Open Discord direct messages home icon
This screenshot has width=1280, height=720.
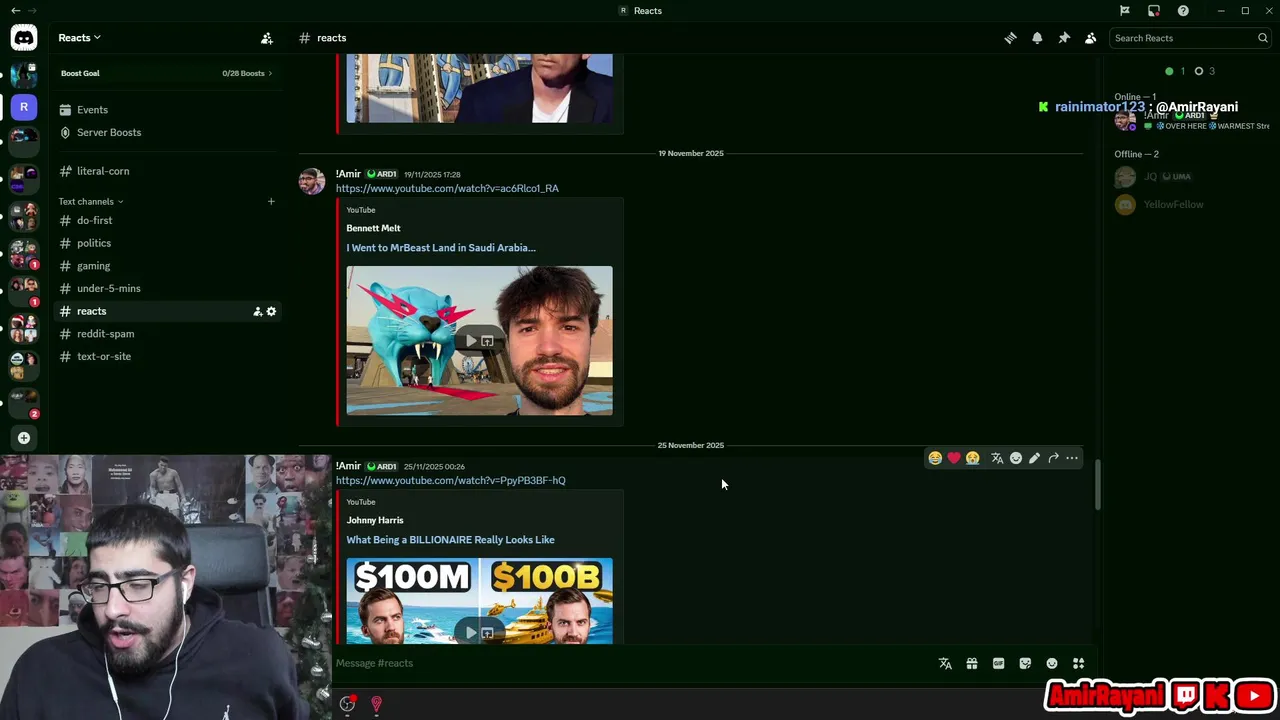[24, 38]
